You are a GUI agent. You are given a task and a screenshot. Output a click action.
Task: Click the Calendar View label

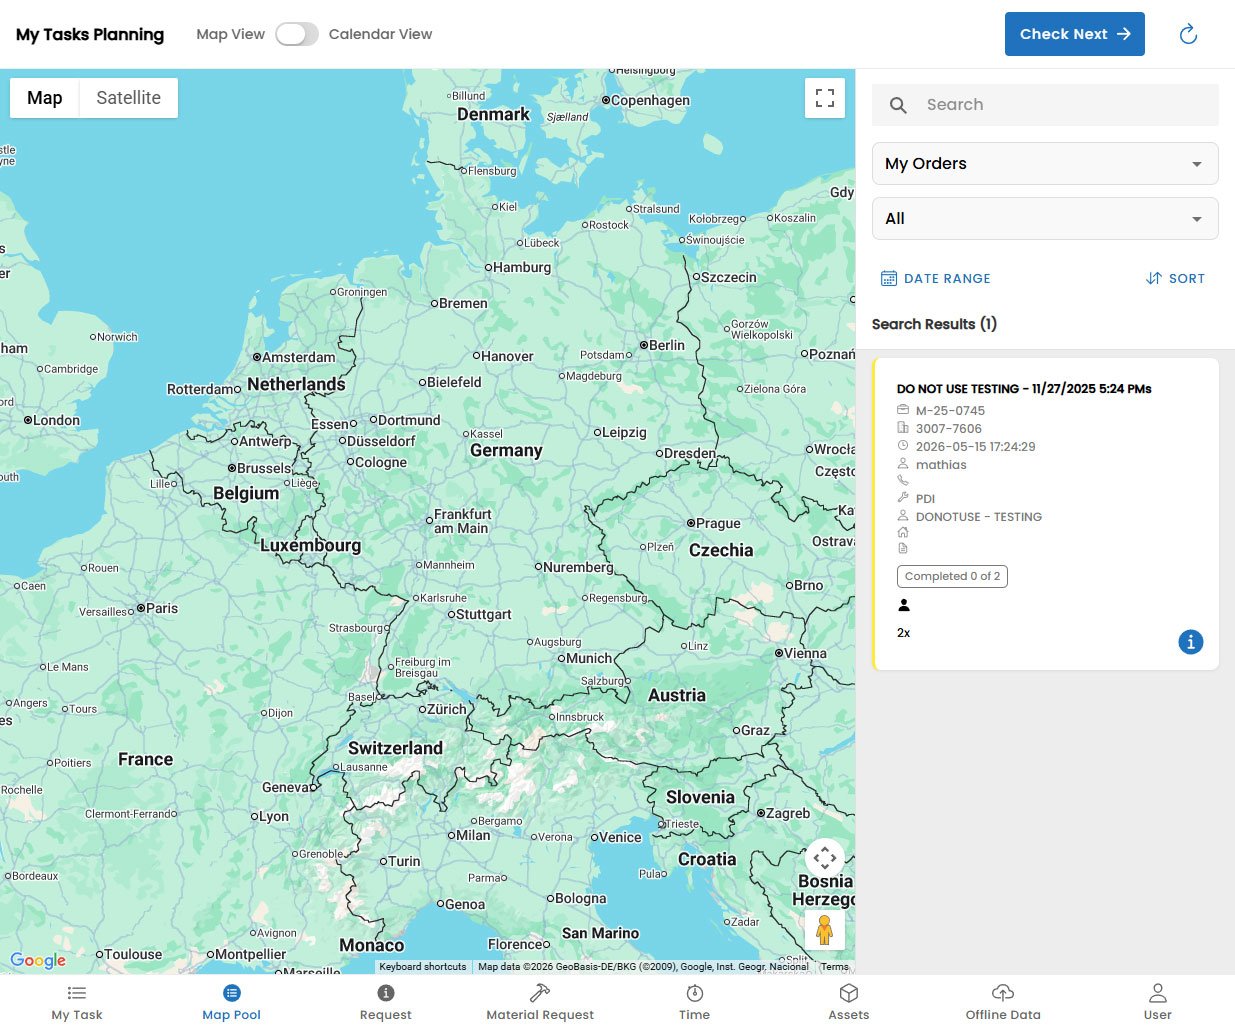tap(380, 34)
